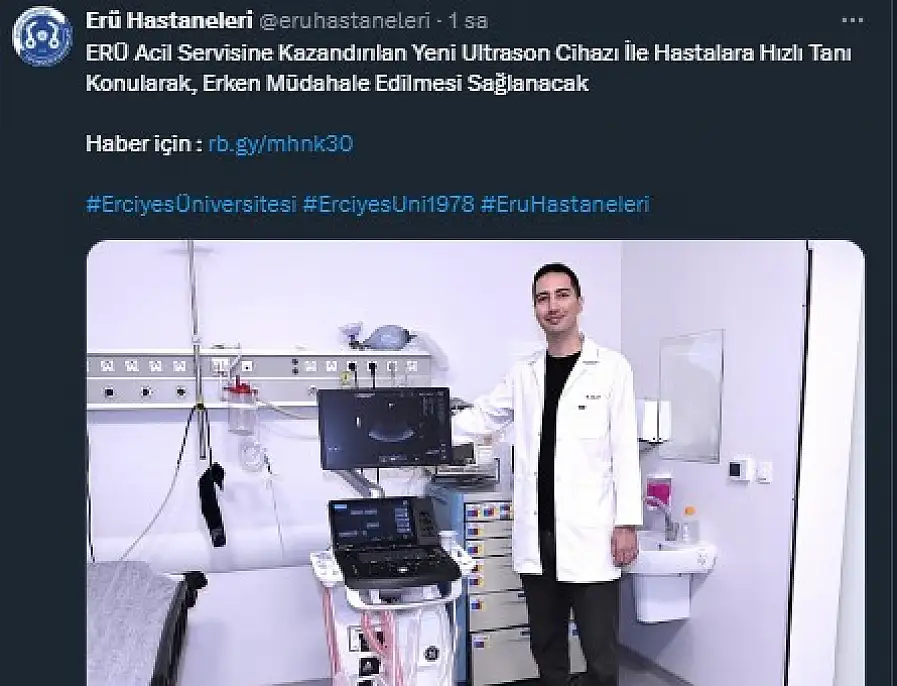The height and width of the screenshot is (686, 897).
Task: Click the blue resuscitation bag on the wall rail
Action: (x=380, y=336)
